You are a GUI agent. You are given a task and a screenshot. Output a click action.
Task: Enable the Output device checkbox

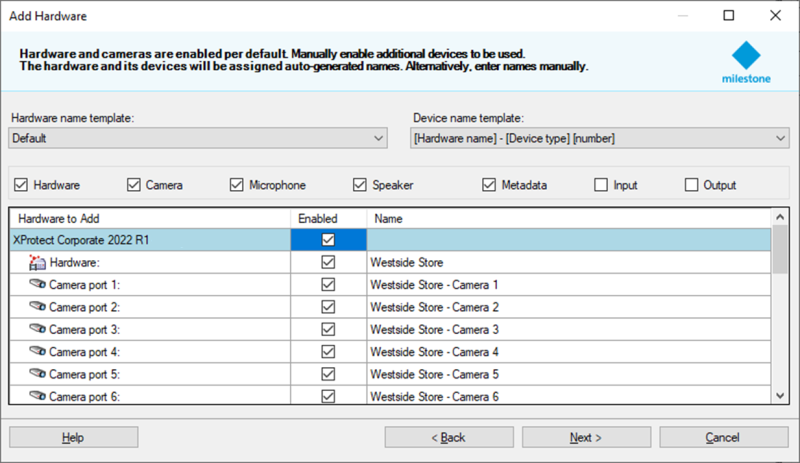coord(691,185)
